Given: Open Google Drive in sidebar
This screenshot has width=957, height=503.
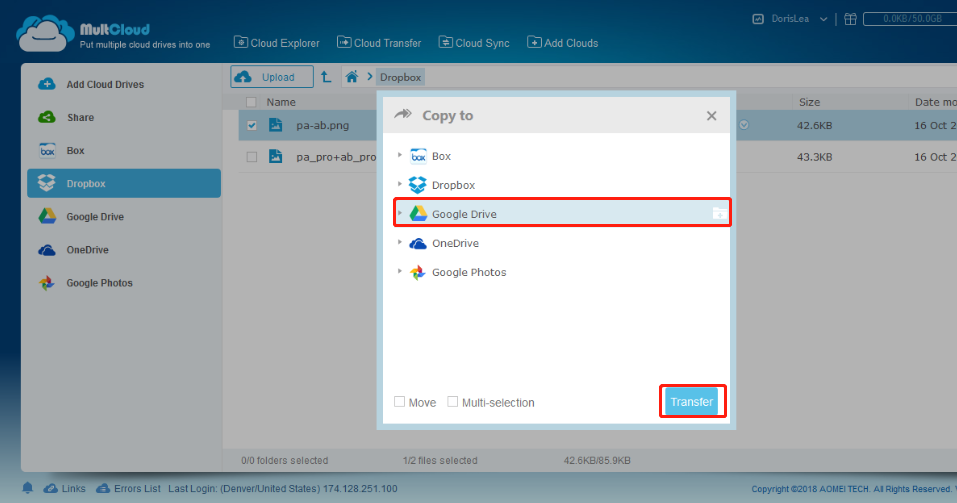Looking at the screenshot, I should (x=124, y=217).
